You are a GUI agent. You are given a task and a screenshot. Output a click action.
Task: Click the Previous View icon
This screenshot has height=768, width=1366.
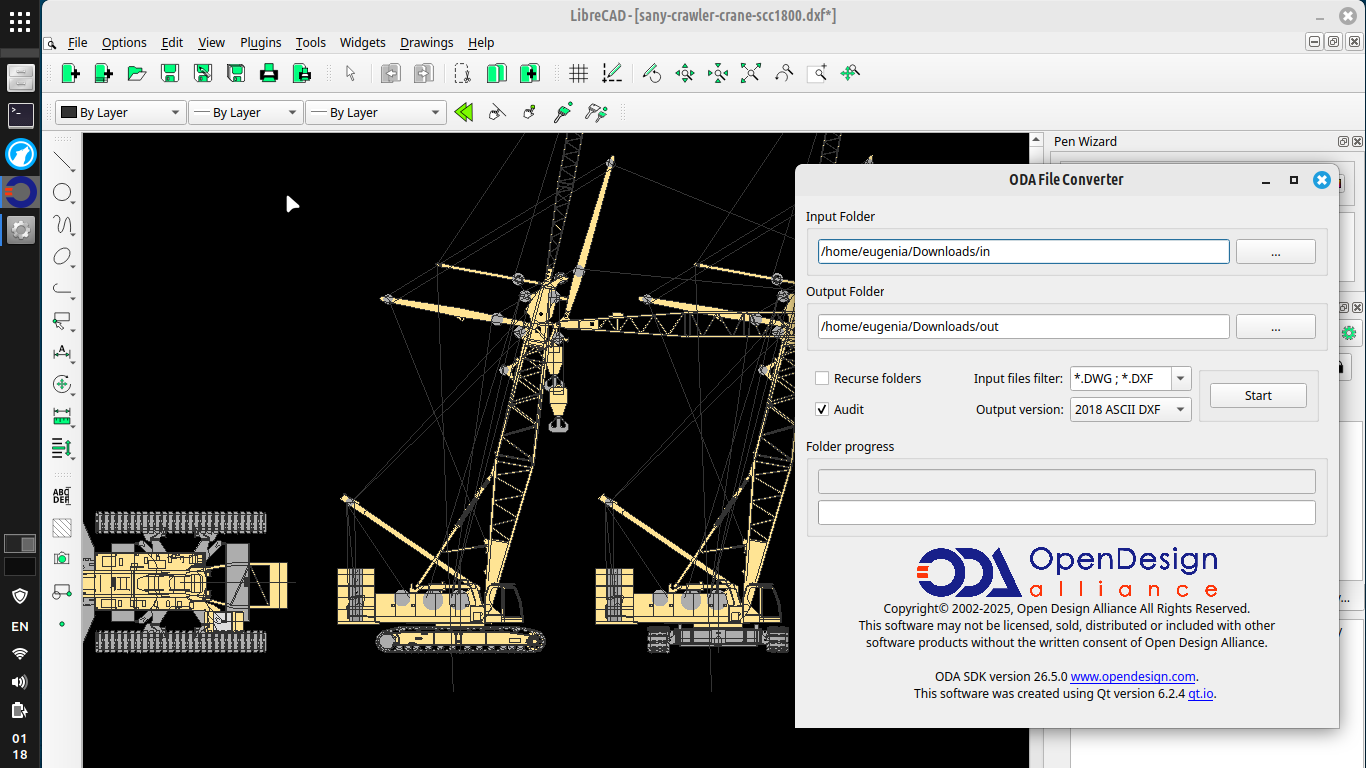(x=784, y=73)
